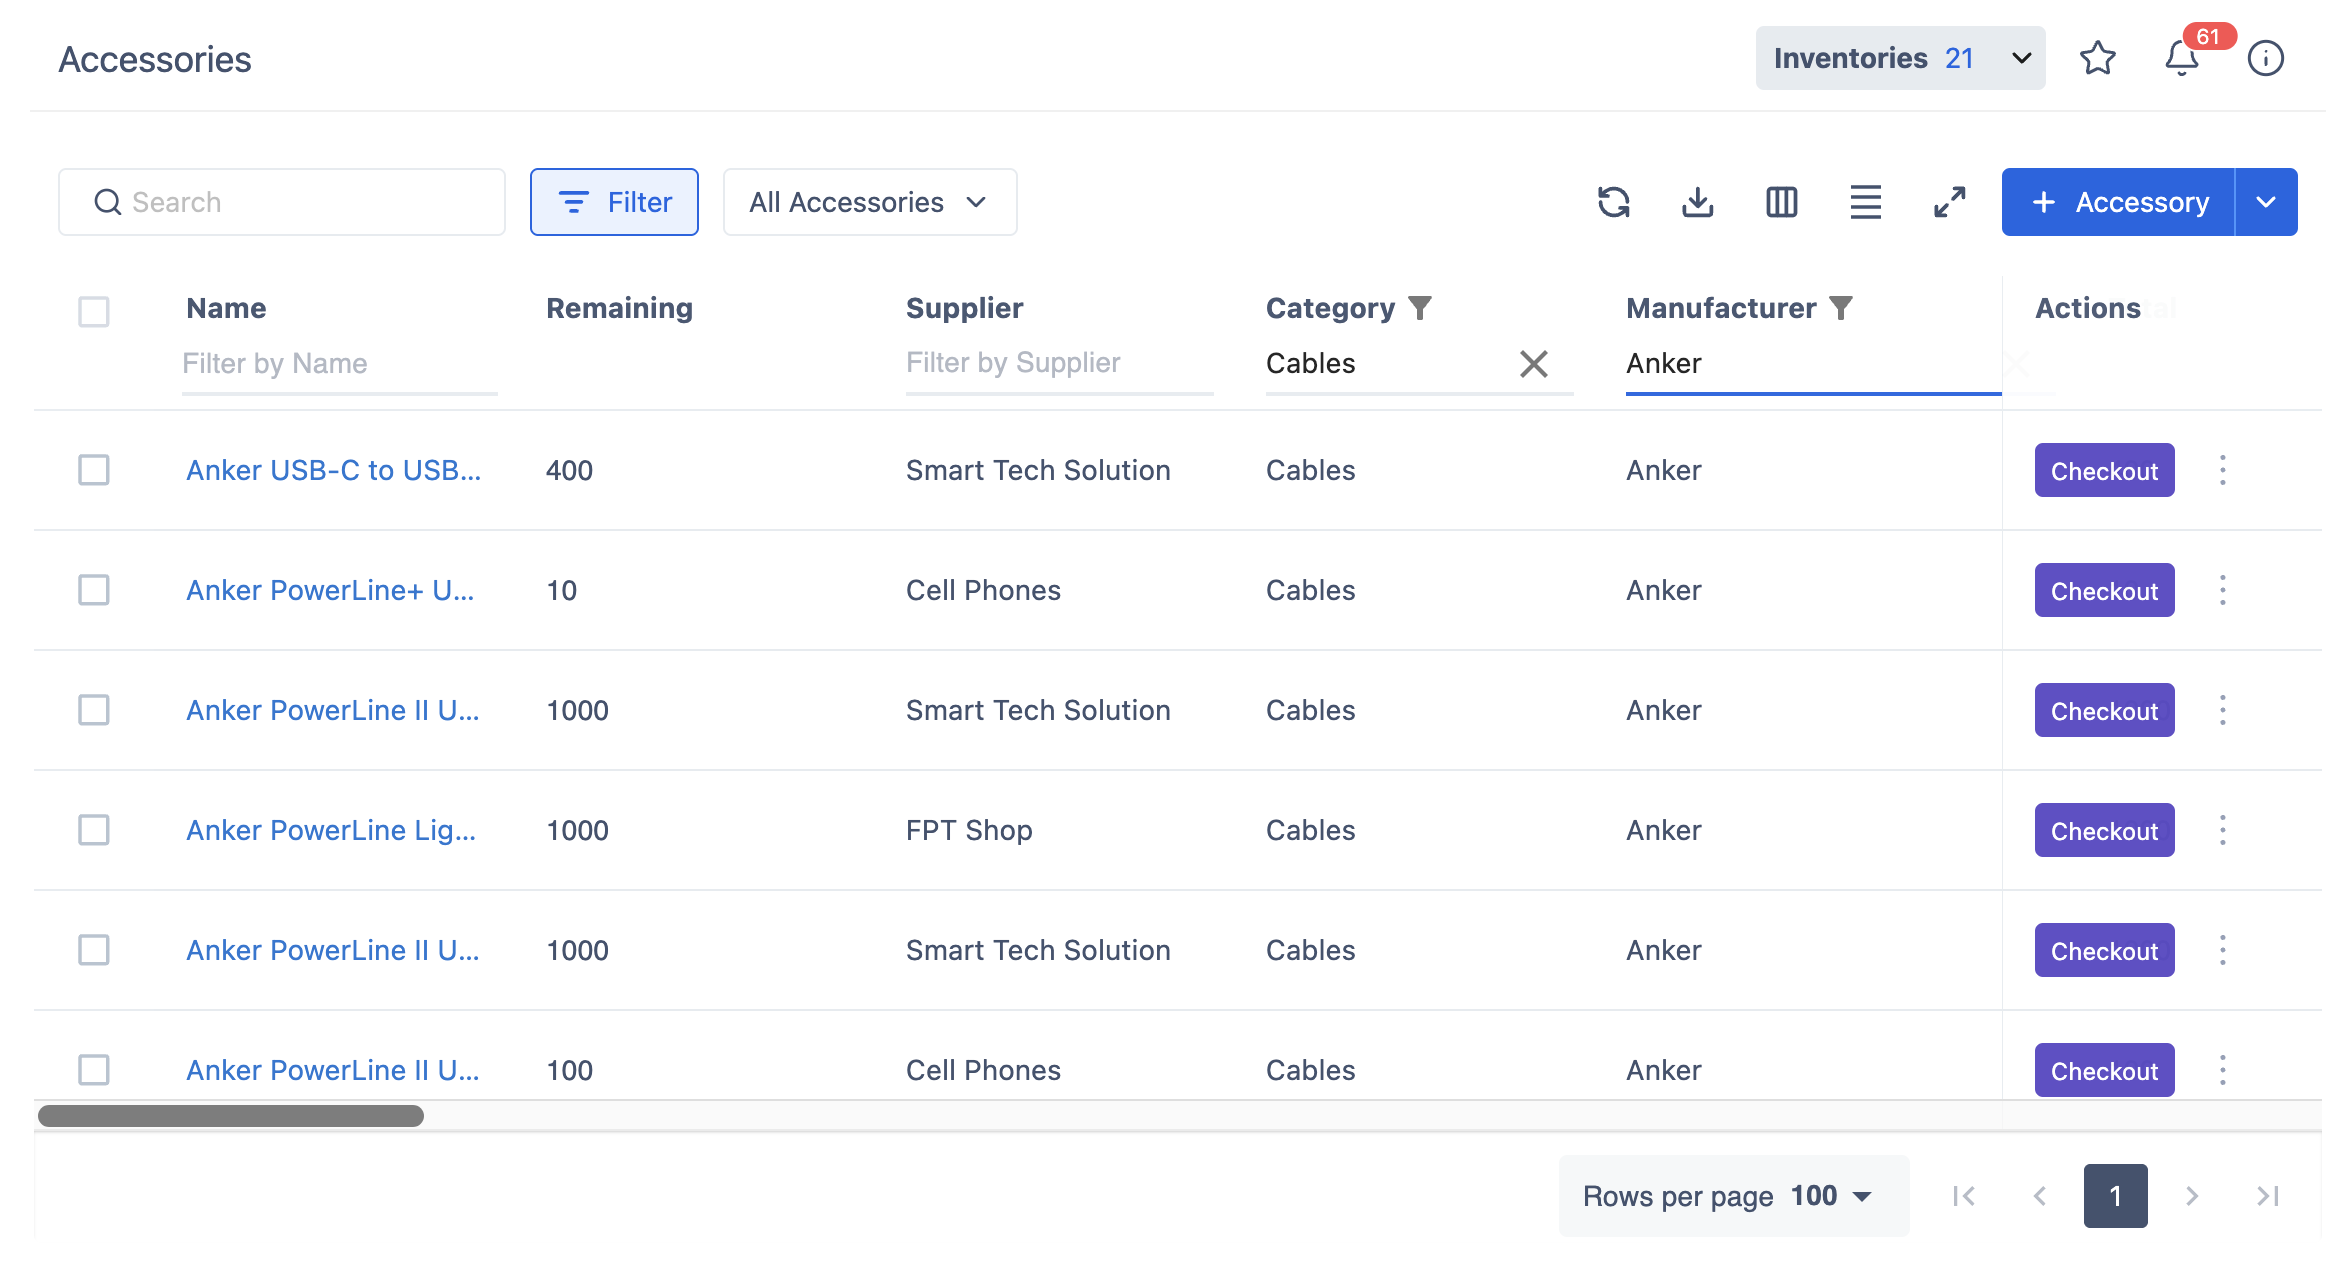2336x1264 pixels.
Task: Clear the Cables category filter
Action: pos(1533,364)
